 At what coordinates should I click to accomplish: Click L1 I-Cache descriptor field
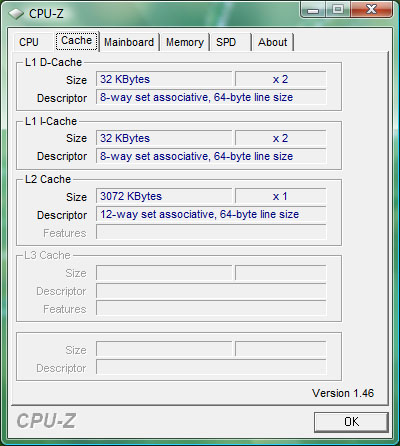(x=211, y=156)
